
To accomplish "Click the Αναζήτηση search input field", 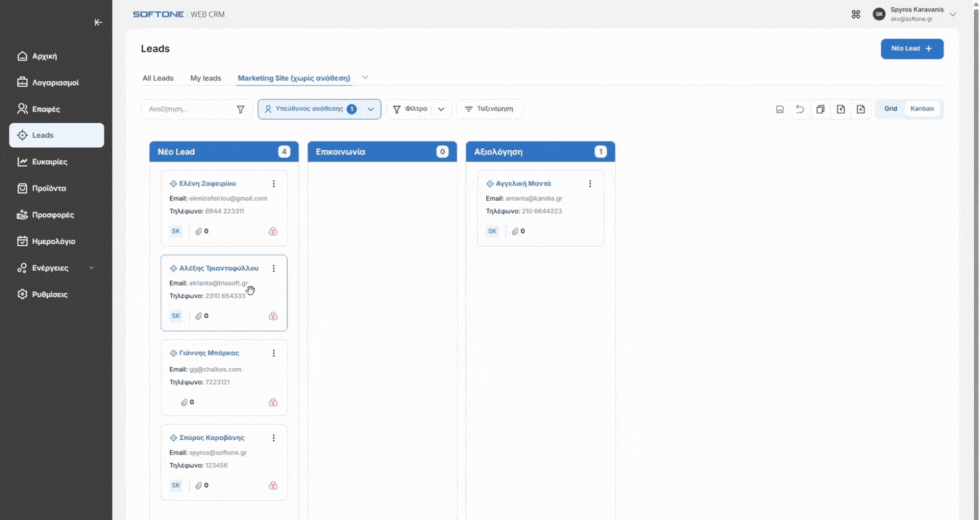I will click(186, 109).
